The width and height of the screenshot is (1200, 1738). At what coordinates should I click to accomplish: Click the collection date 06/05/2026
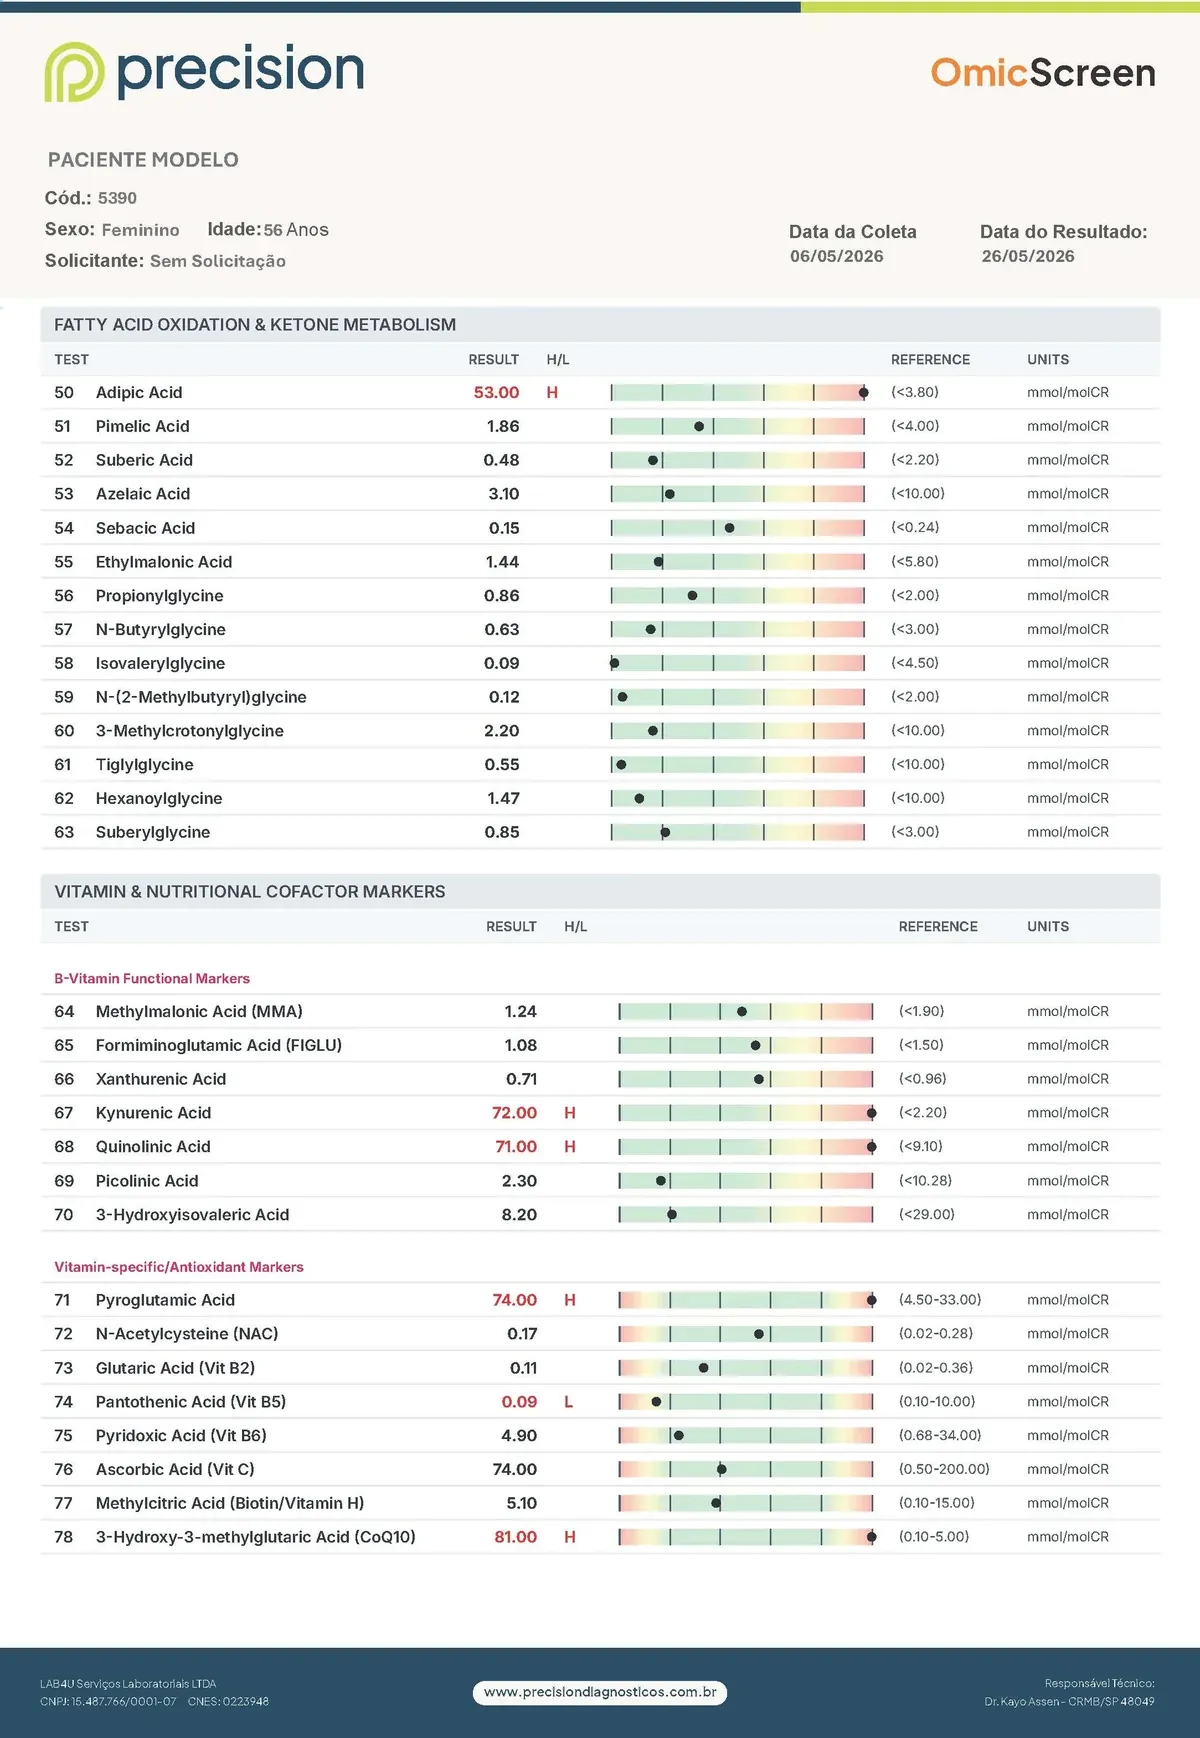837,256
